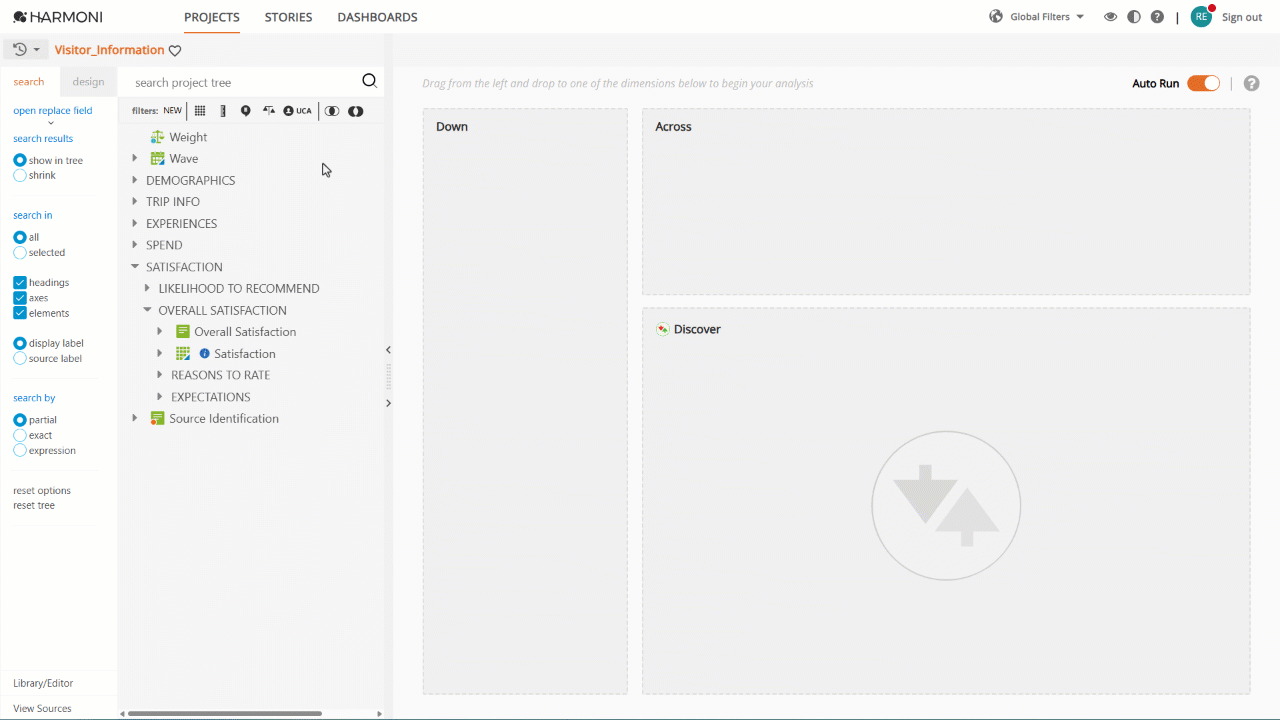Screen dimensions: 1280x720
Task: Expand the EXPECTATIONS folder
Action: tap(160, 397)
